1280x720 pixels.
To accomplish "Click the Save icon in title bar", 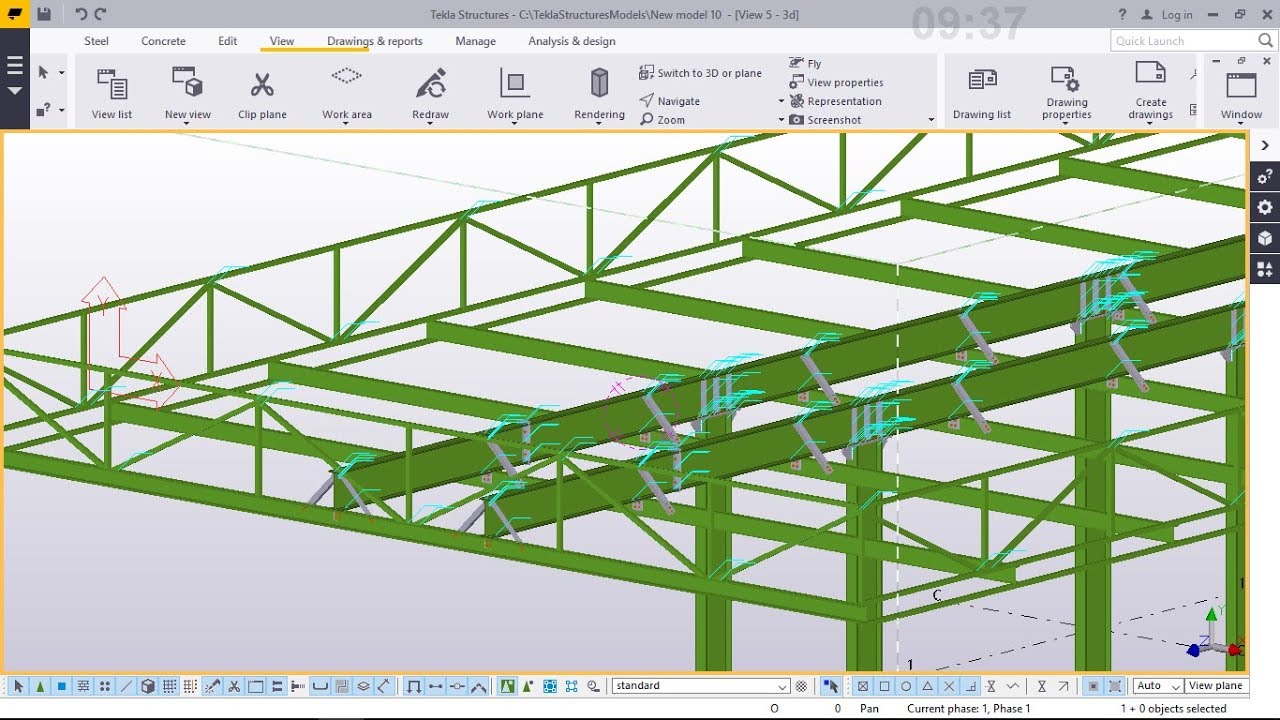I will 44,14.
